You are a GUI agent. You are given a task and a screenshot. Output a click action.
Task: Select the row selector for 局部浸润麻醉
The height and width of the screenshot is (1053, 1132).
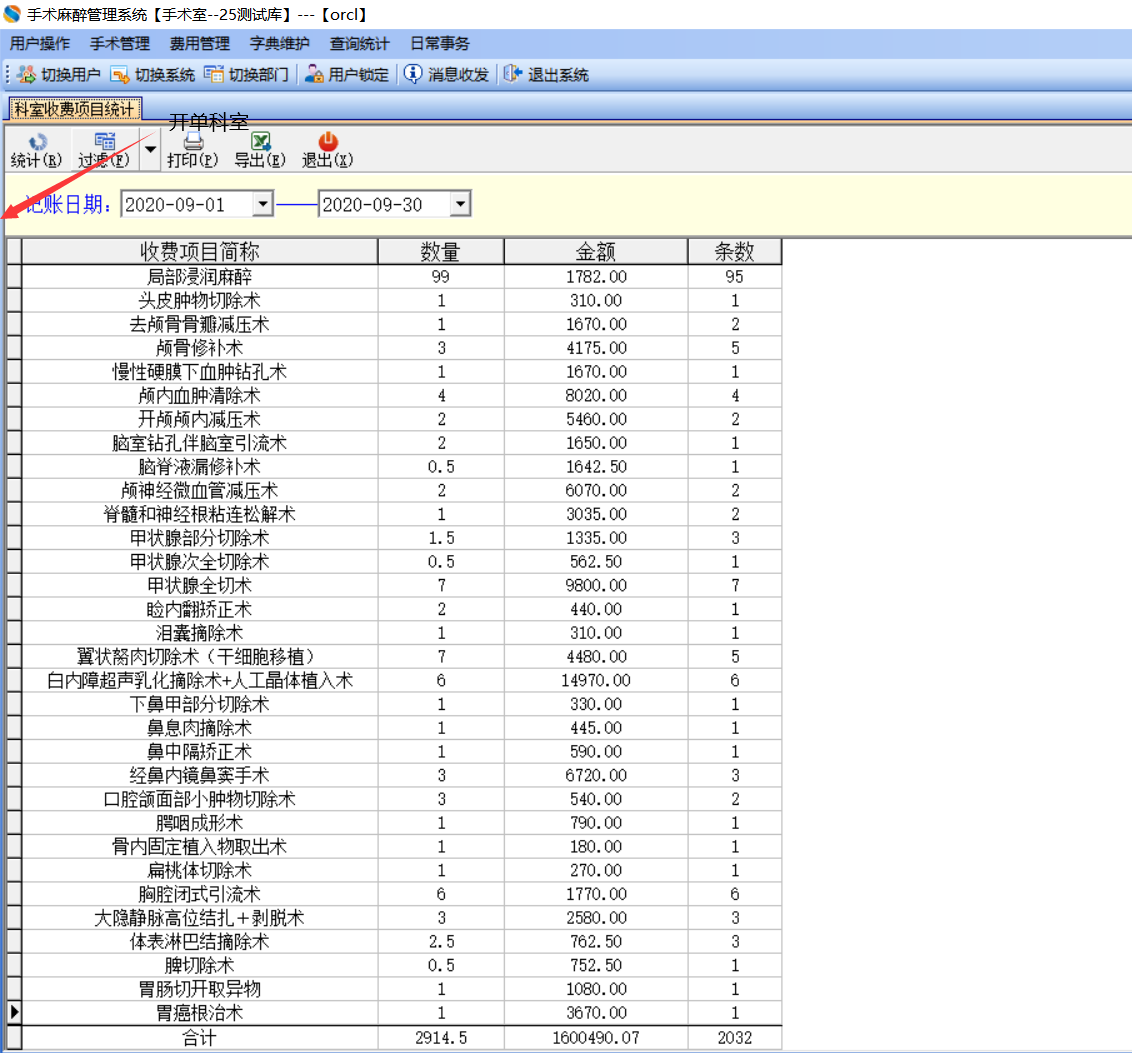coord(14,276)
